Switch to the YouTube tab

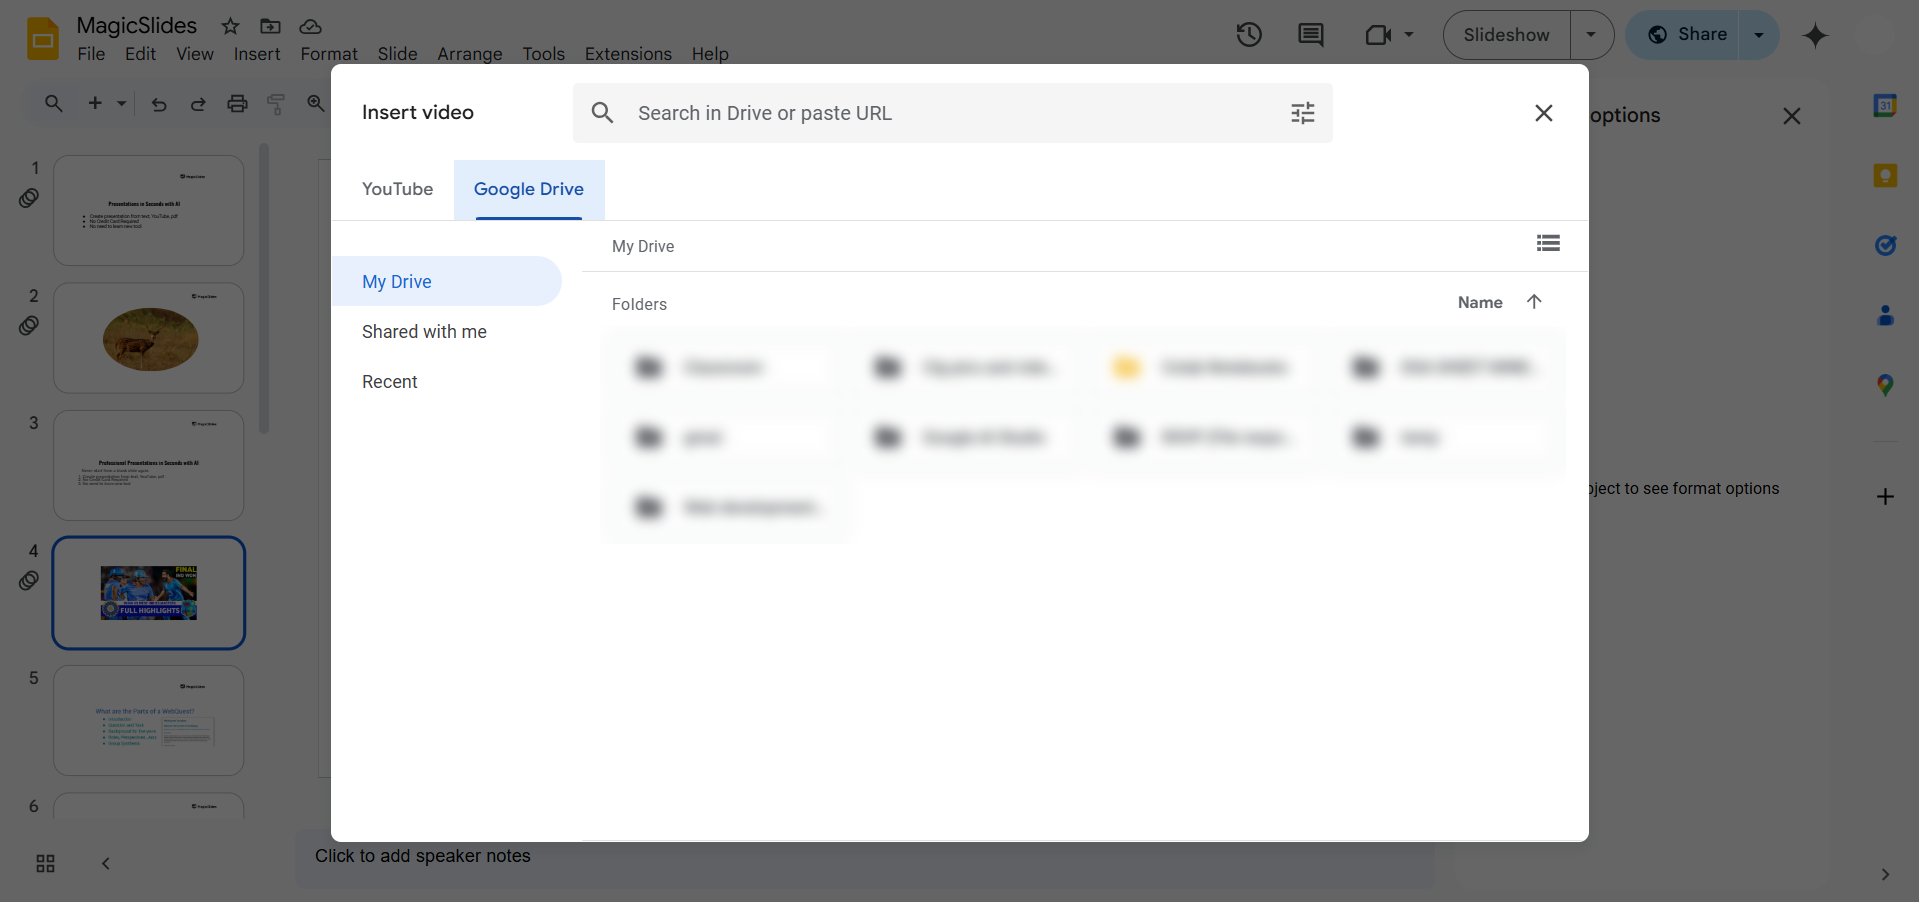pyautogui.click(x=397, y=189)
